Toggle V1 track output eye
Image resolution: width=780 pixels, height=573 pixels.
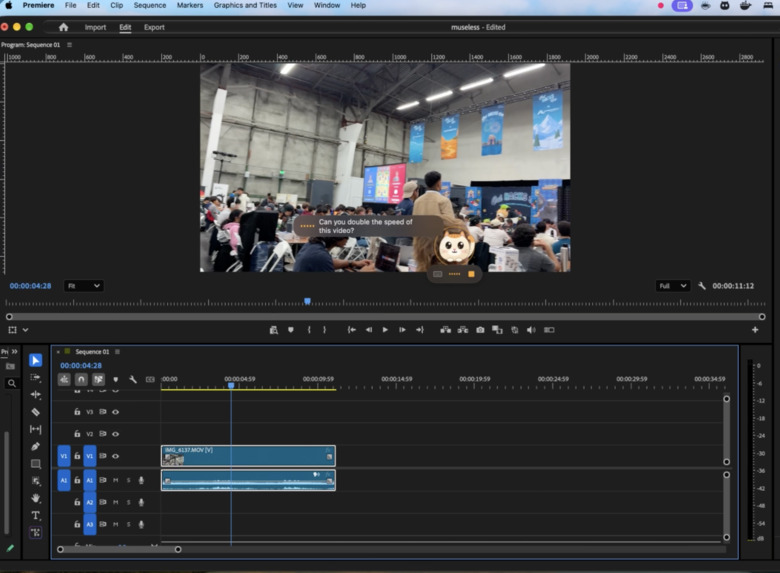click(115, 456)
